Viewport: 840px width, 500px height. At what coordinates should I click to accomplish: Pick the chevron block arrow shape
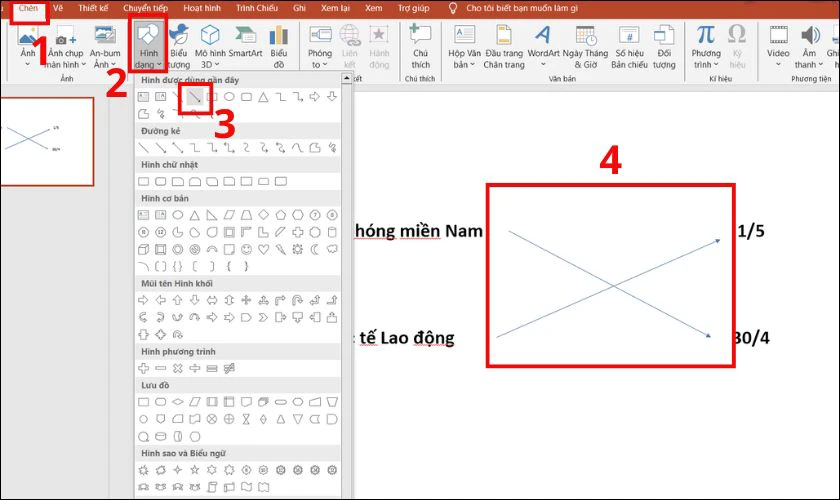pos(263,317)
